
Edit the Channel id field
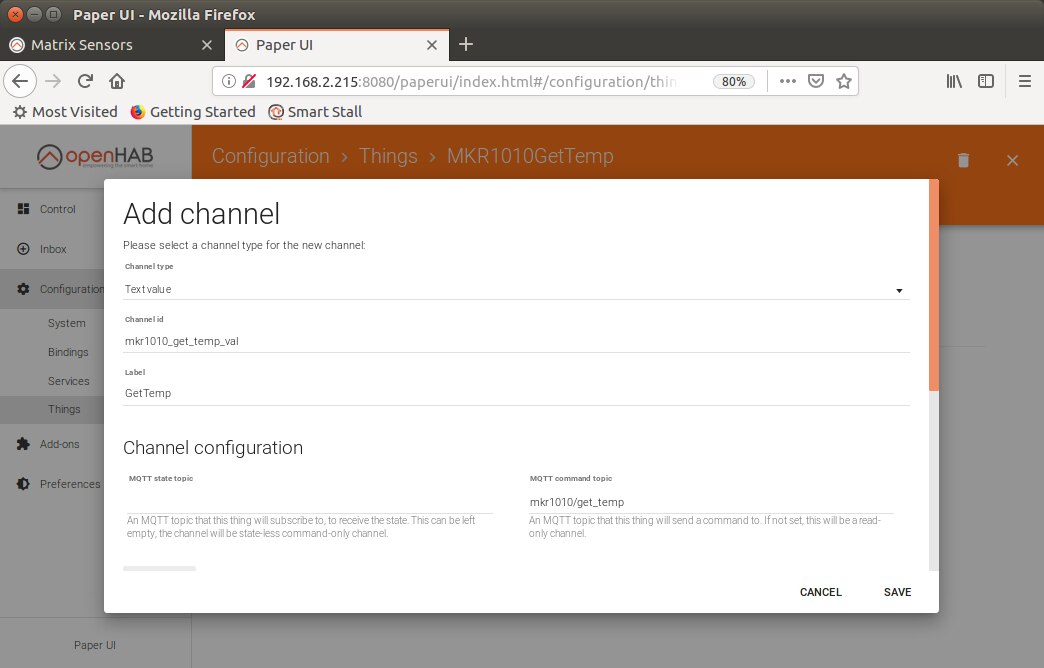[516, 341]
